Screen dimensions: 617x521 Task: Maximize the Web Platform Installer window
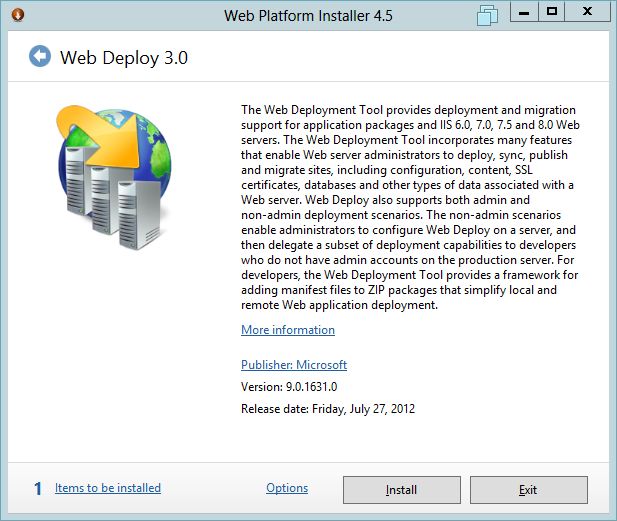click(551, 12)
